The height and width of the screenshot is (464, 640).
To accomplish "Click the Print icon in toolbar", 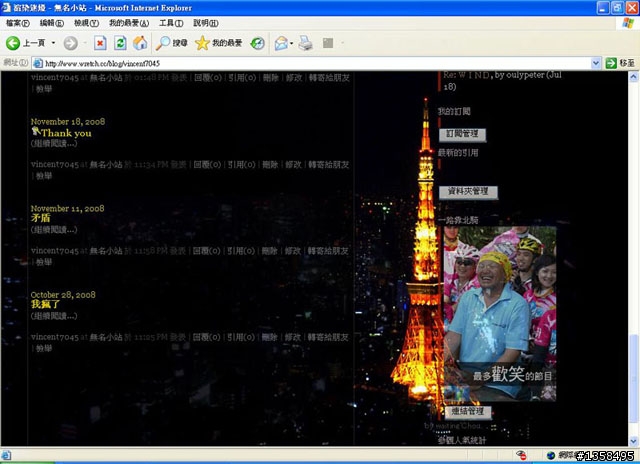I will pos(305,43).
